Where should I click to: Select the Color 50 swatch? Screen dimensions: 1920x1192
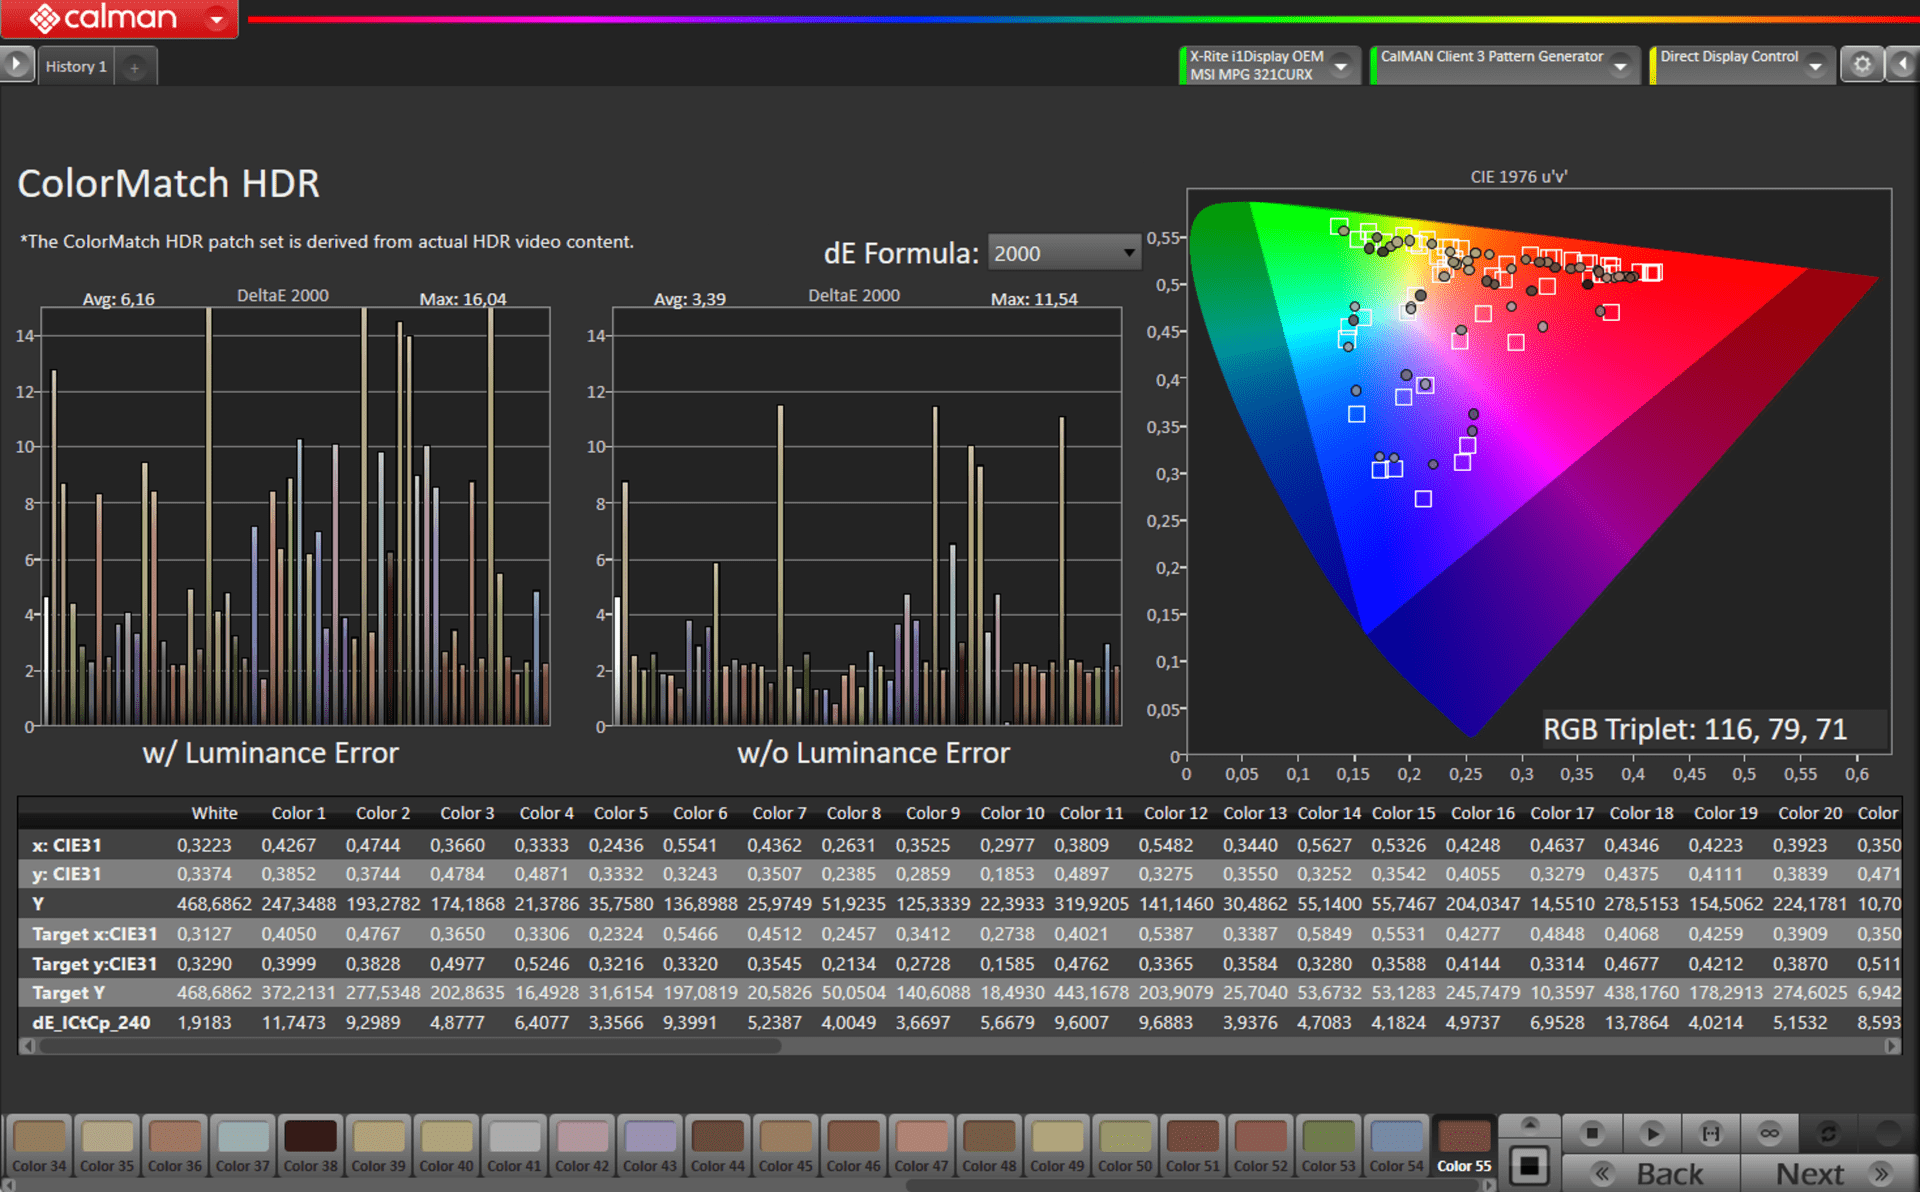point(1125,1146)
